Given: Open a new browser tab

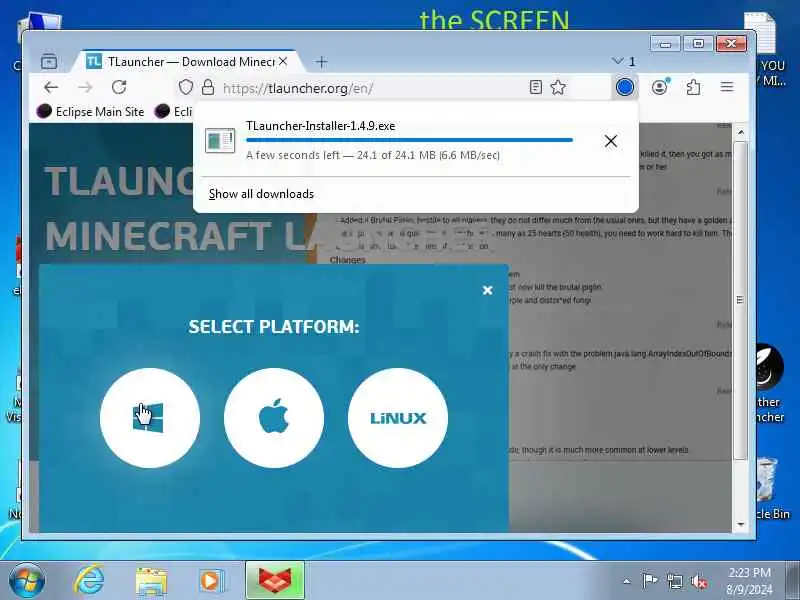Looking at the screenshot, I should click(321, 62).
